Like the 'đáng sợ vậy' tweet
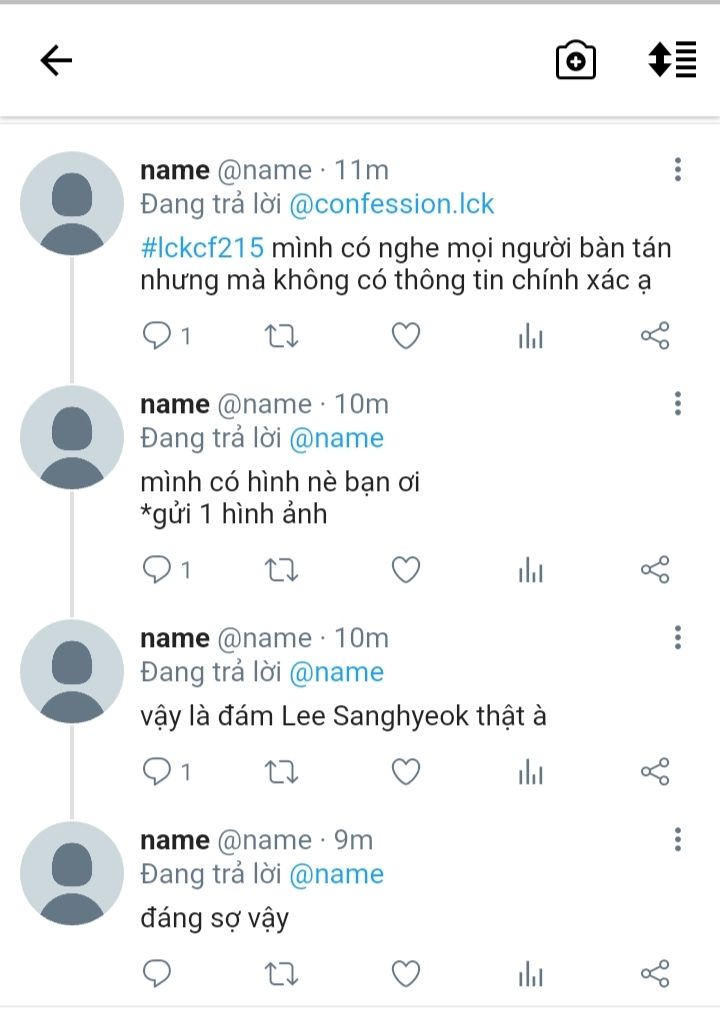The height and width of the screenshot is (1009, 720). (405, 973)
